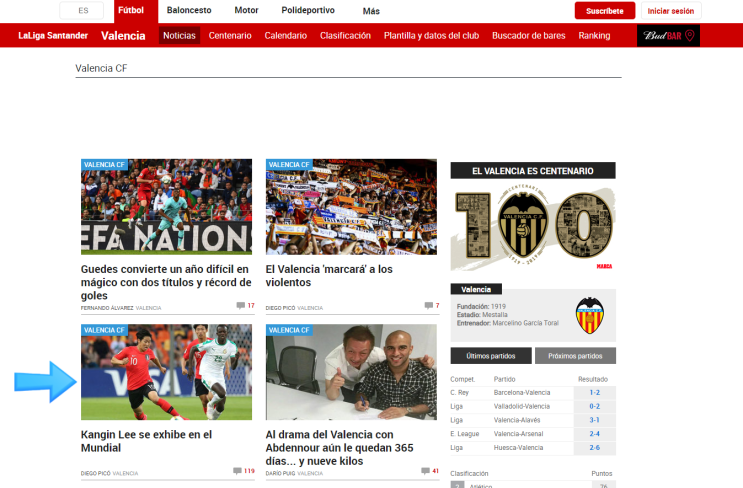The image size is (743, 488).
Task: Open the Valencia 100 centenary banner
Action: [x=533, y=229]
